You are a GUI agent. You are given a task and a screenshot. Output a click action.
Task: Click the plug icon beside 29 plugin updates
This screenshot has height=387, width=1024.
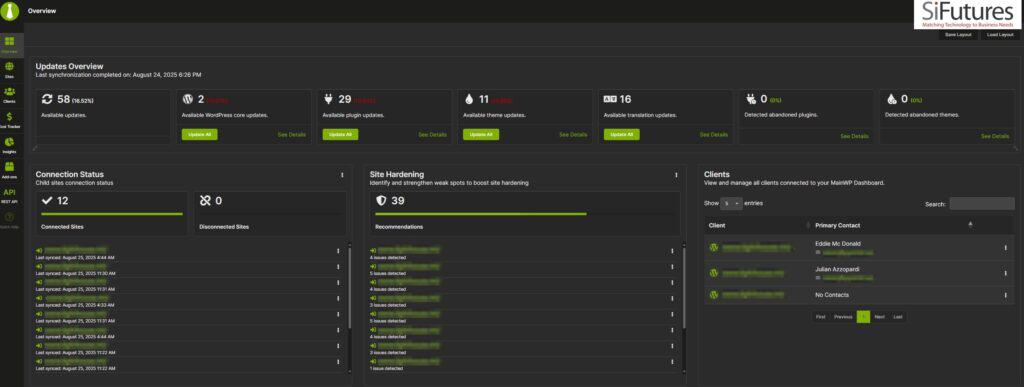[x=328, y=99]
